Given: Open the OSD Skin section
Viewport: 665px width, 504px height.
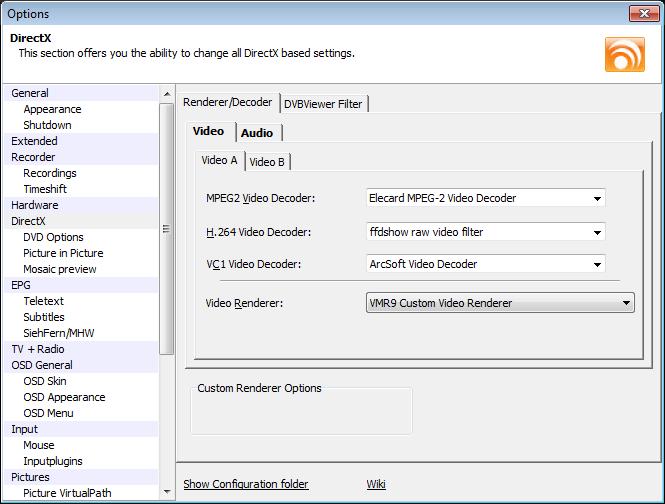Looking at the screenshot, I should [46, 381].
